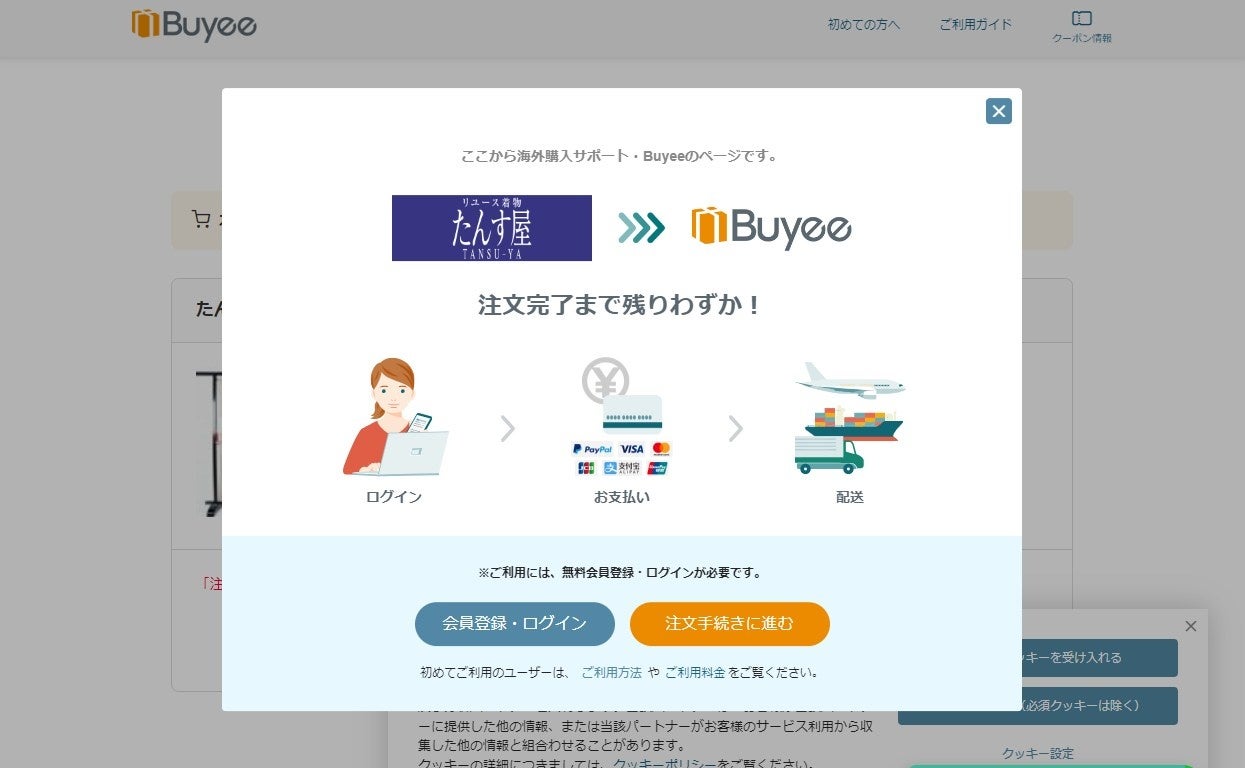Click the ここから海外購入サポート intro text
The height and width of the screenshot is (768, 1245).
[619, 156]
